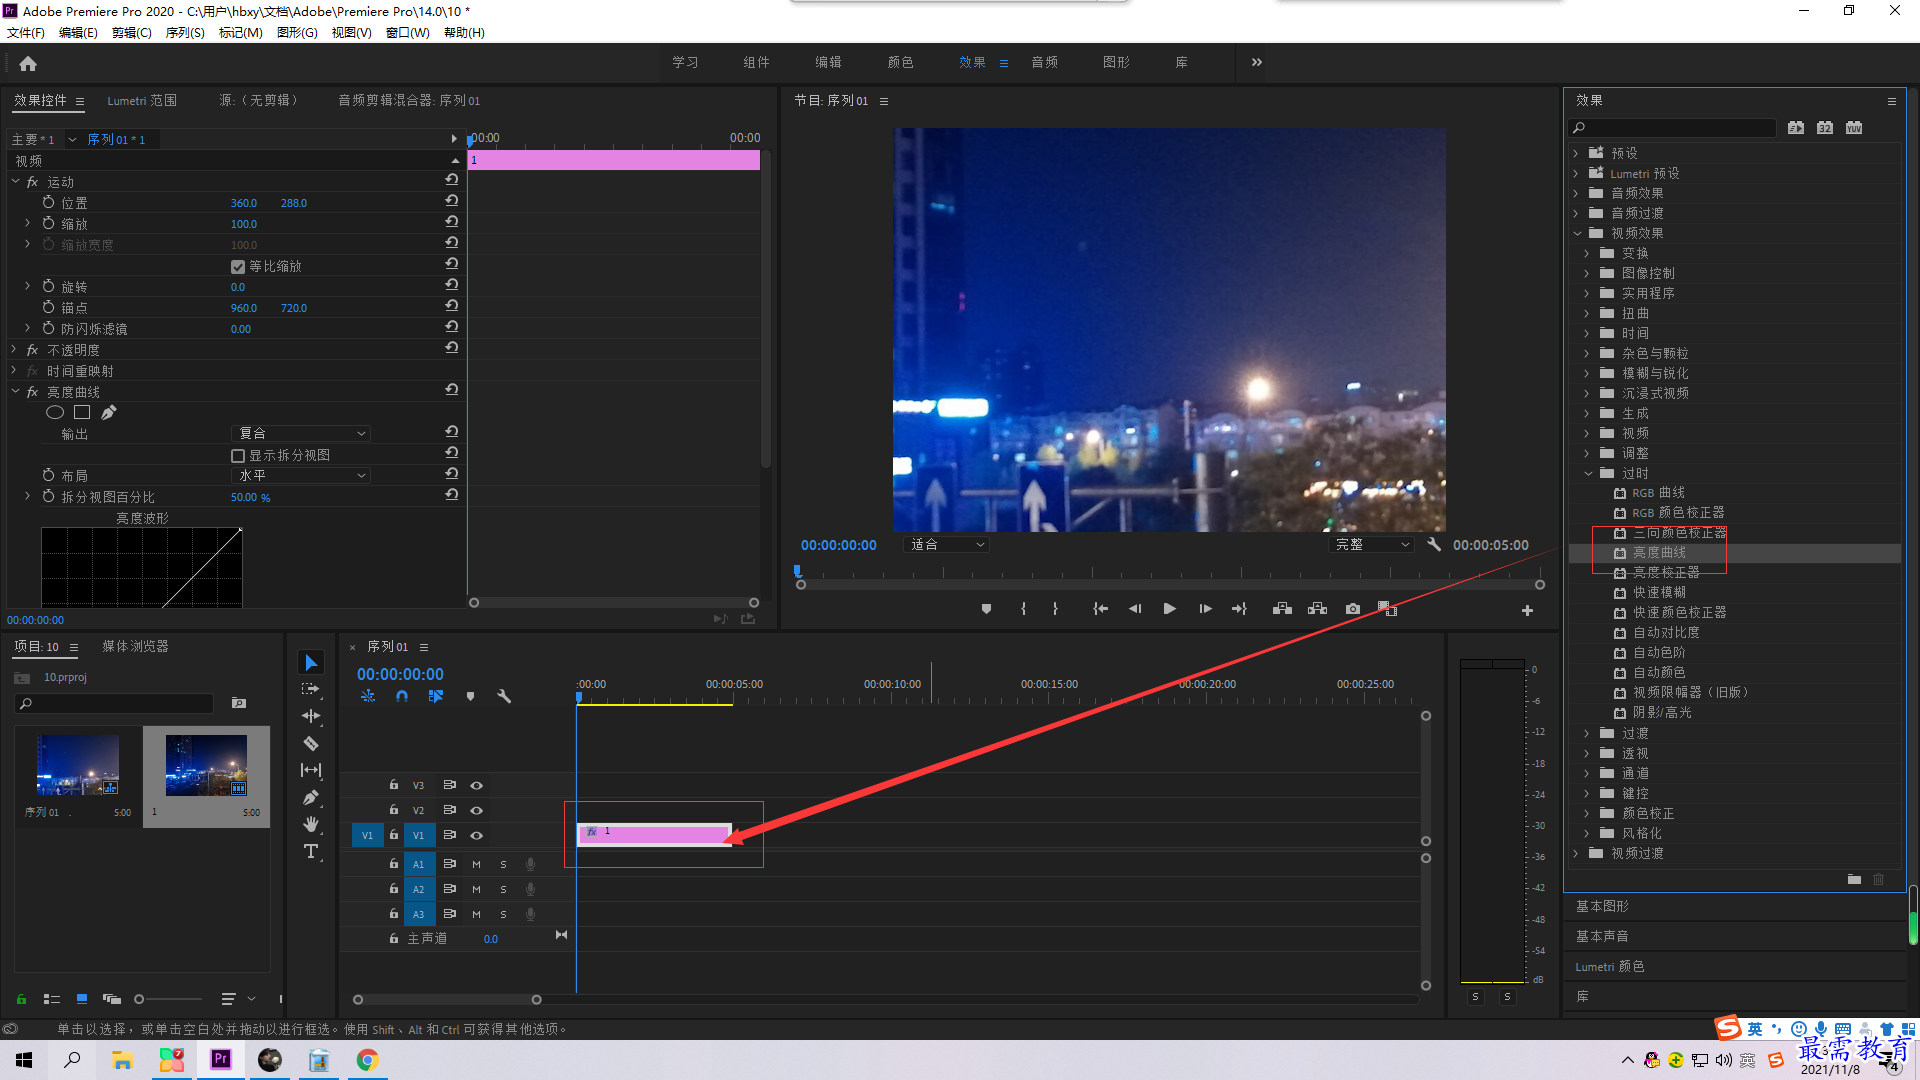Select the Ripple Edit tool
The width and height of the screenshot is (1920, 1080).
[x=311, y=716]
